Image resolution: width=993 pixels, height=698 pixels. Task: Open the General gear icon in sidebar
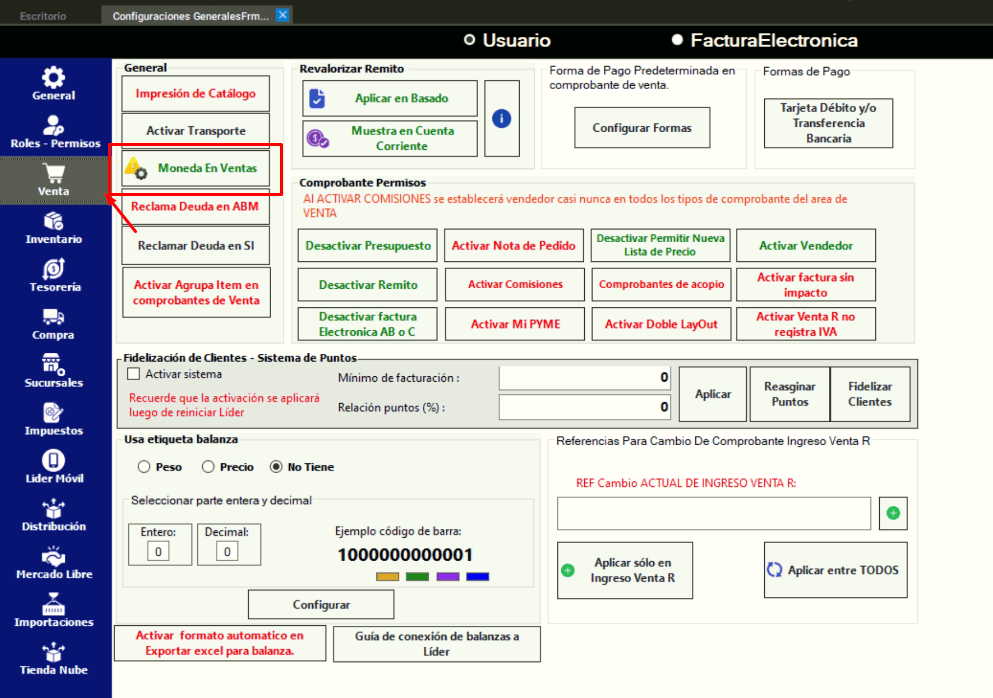pyautogui.click(x=53, y=83)
